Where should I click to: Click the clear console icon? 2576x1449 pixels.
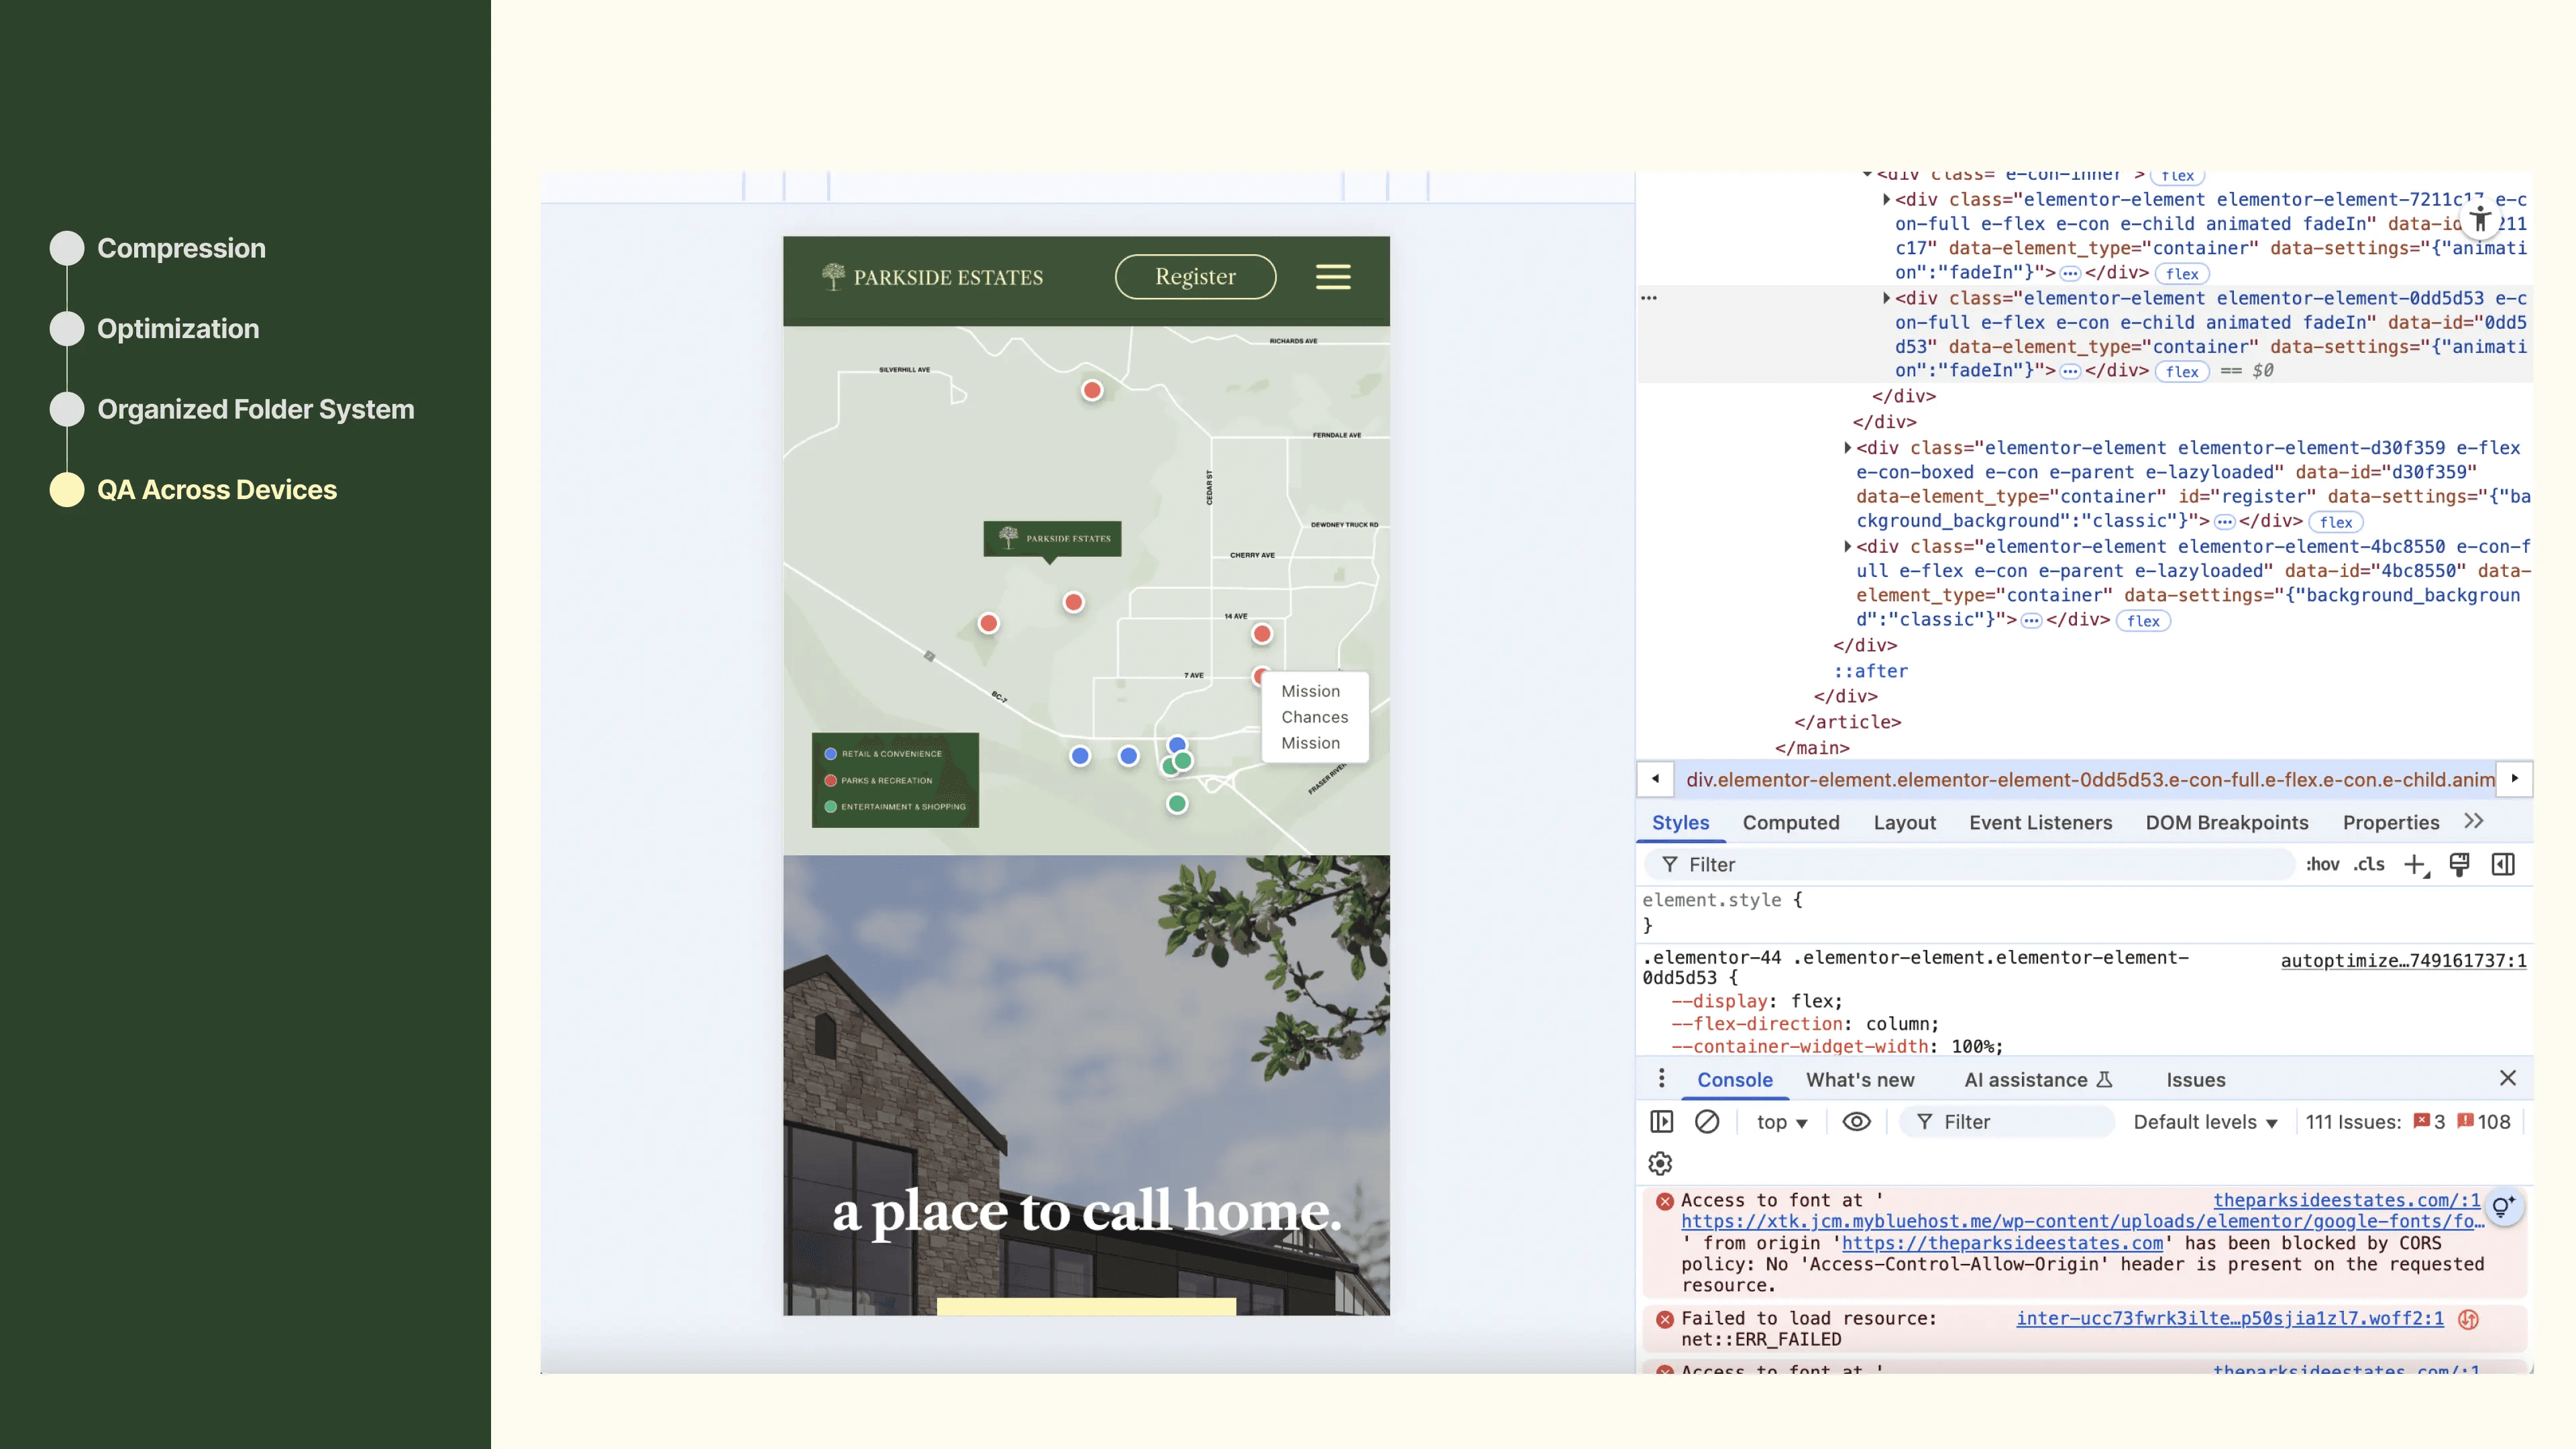(1707, 1122)
